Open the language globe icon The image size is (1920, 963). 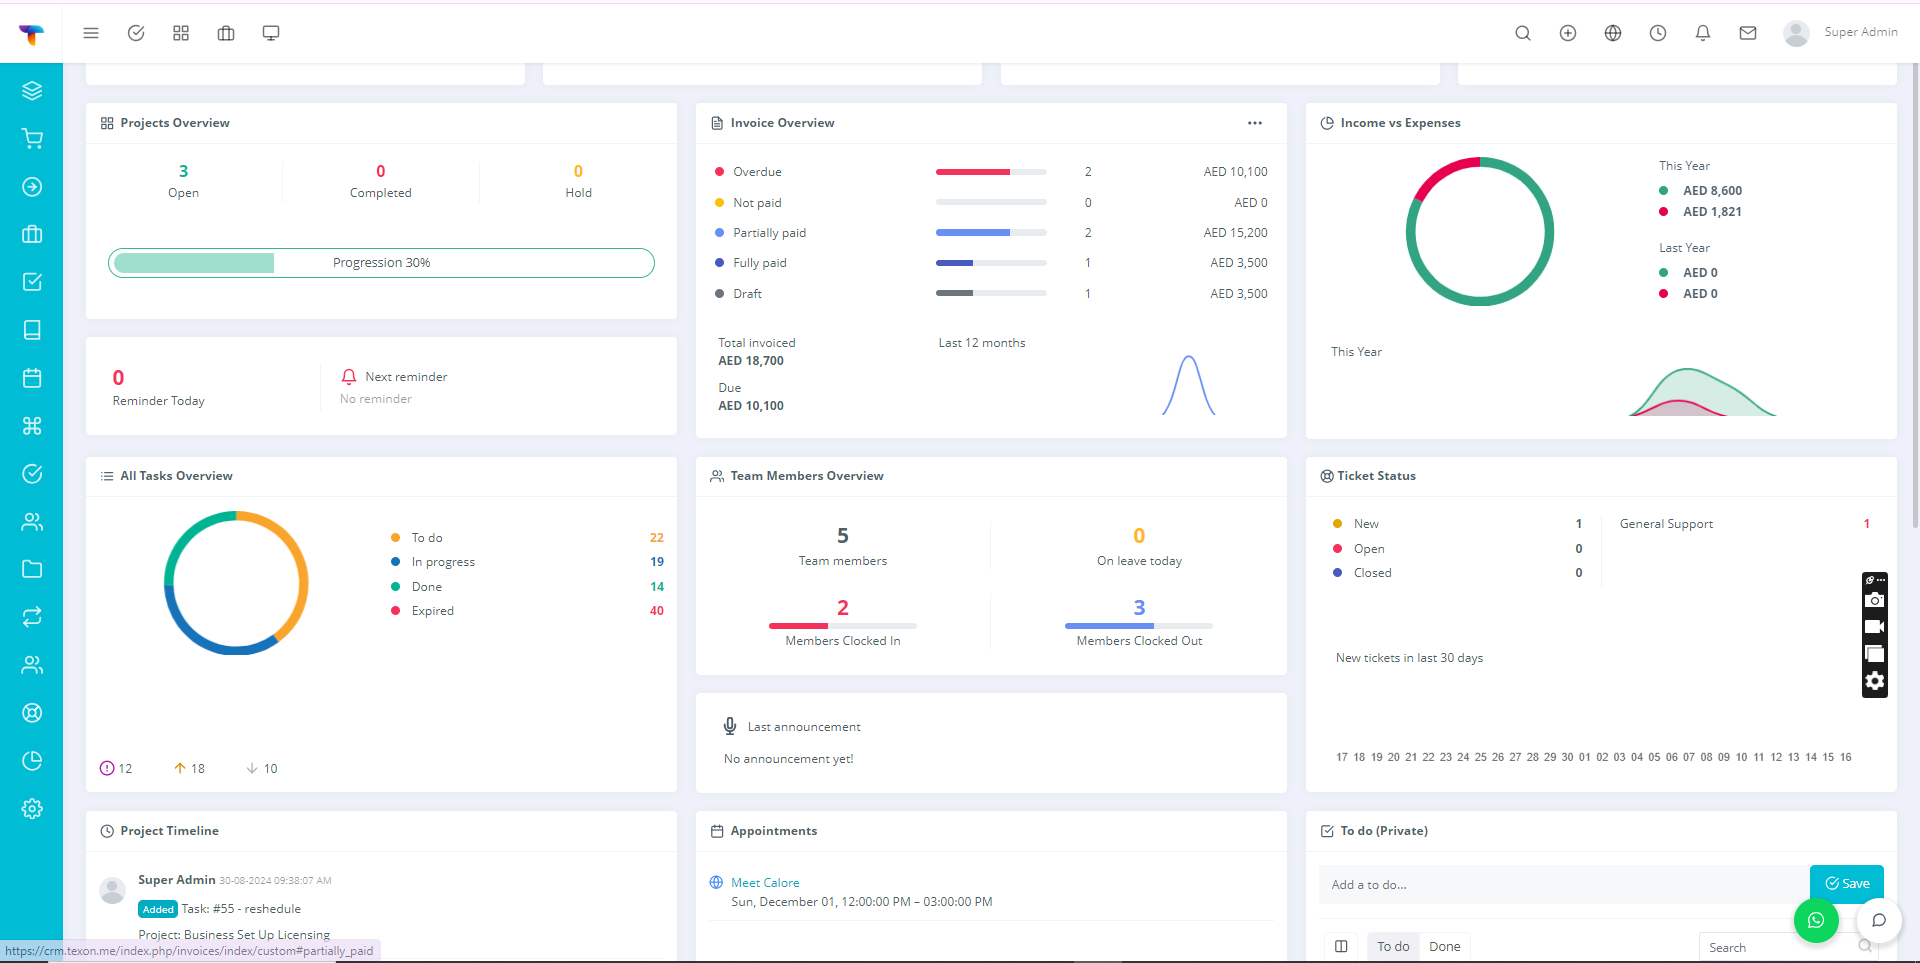(x=1613, y=33)
